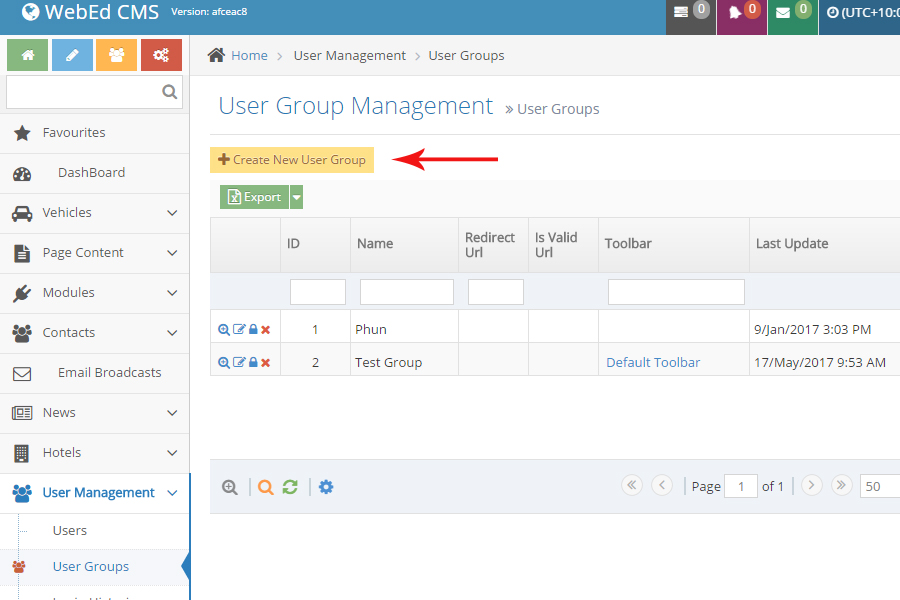The height and width of the screenshot is (600, 900).
Task: Open the Export button's dropdown arrow
Action: click(x=295, y=197)
